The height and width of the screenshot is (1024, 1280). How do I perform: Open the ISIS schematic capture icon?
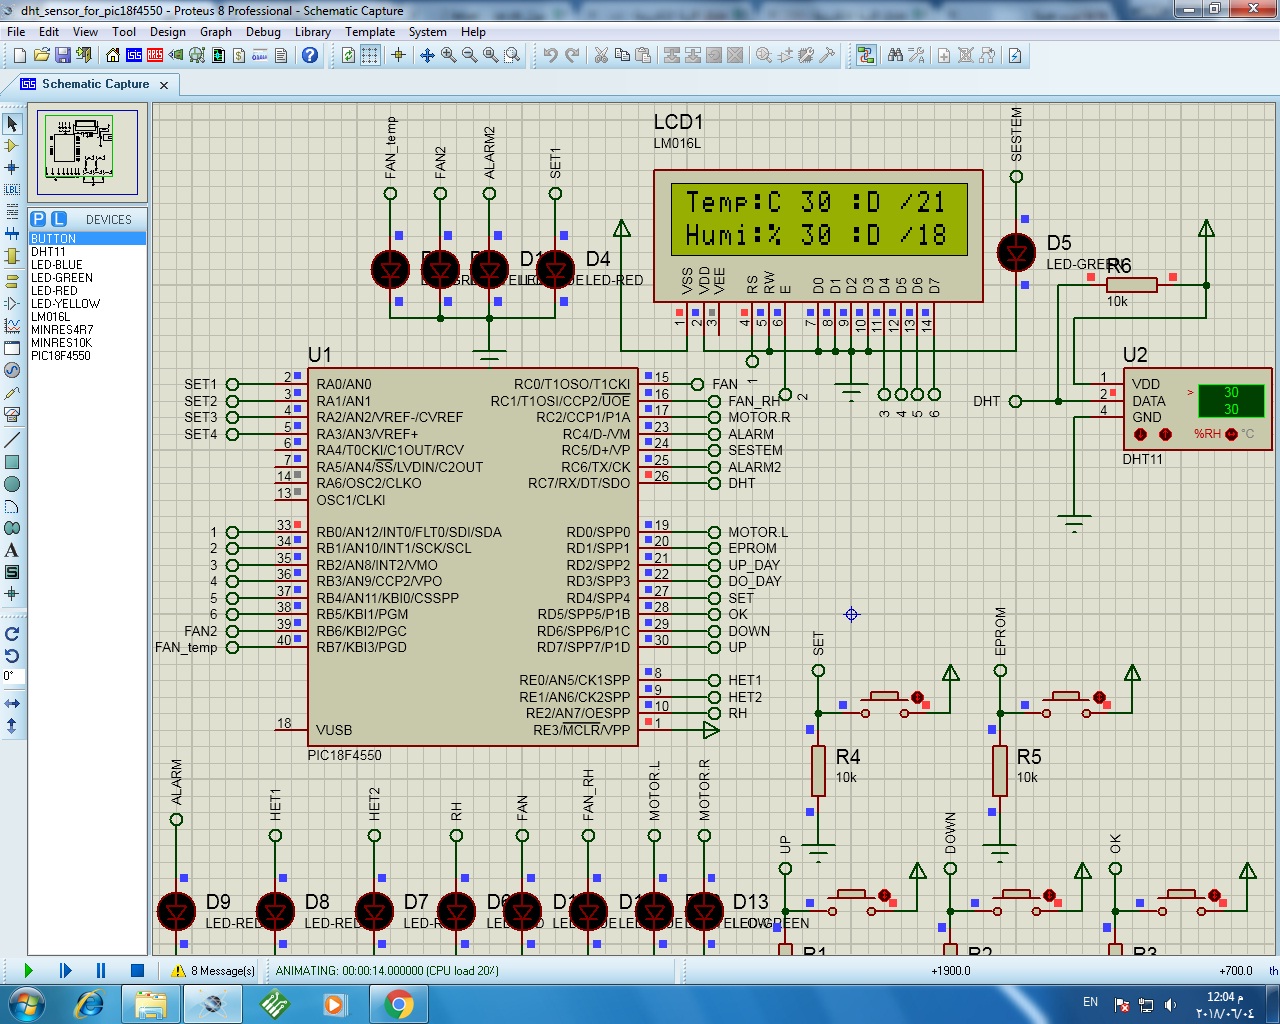(134, 56)
